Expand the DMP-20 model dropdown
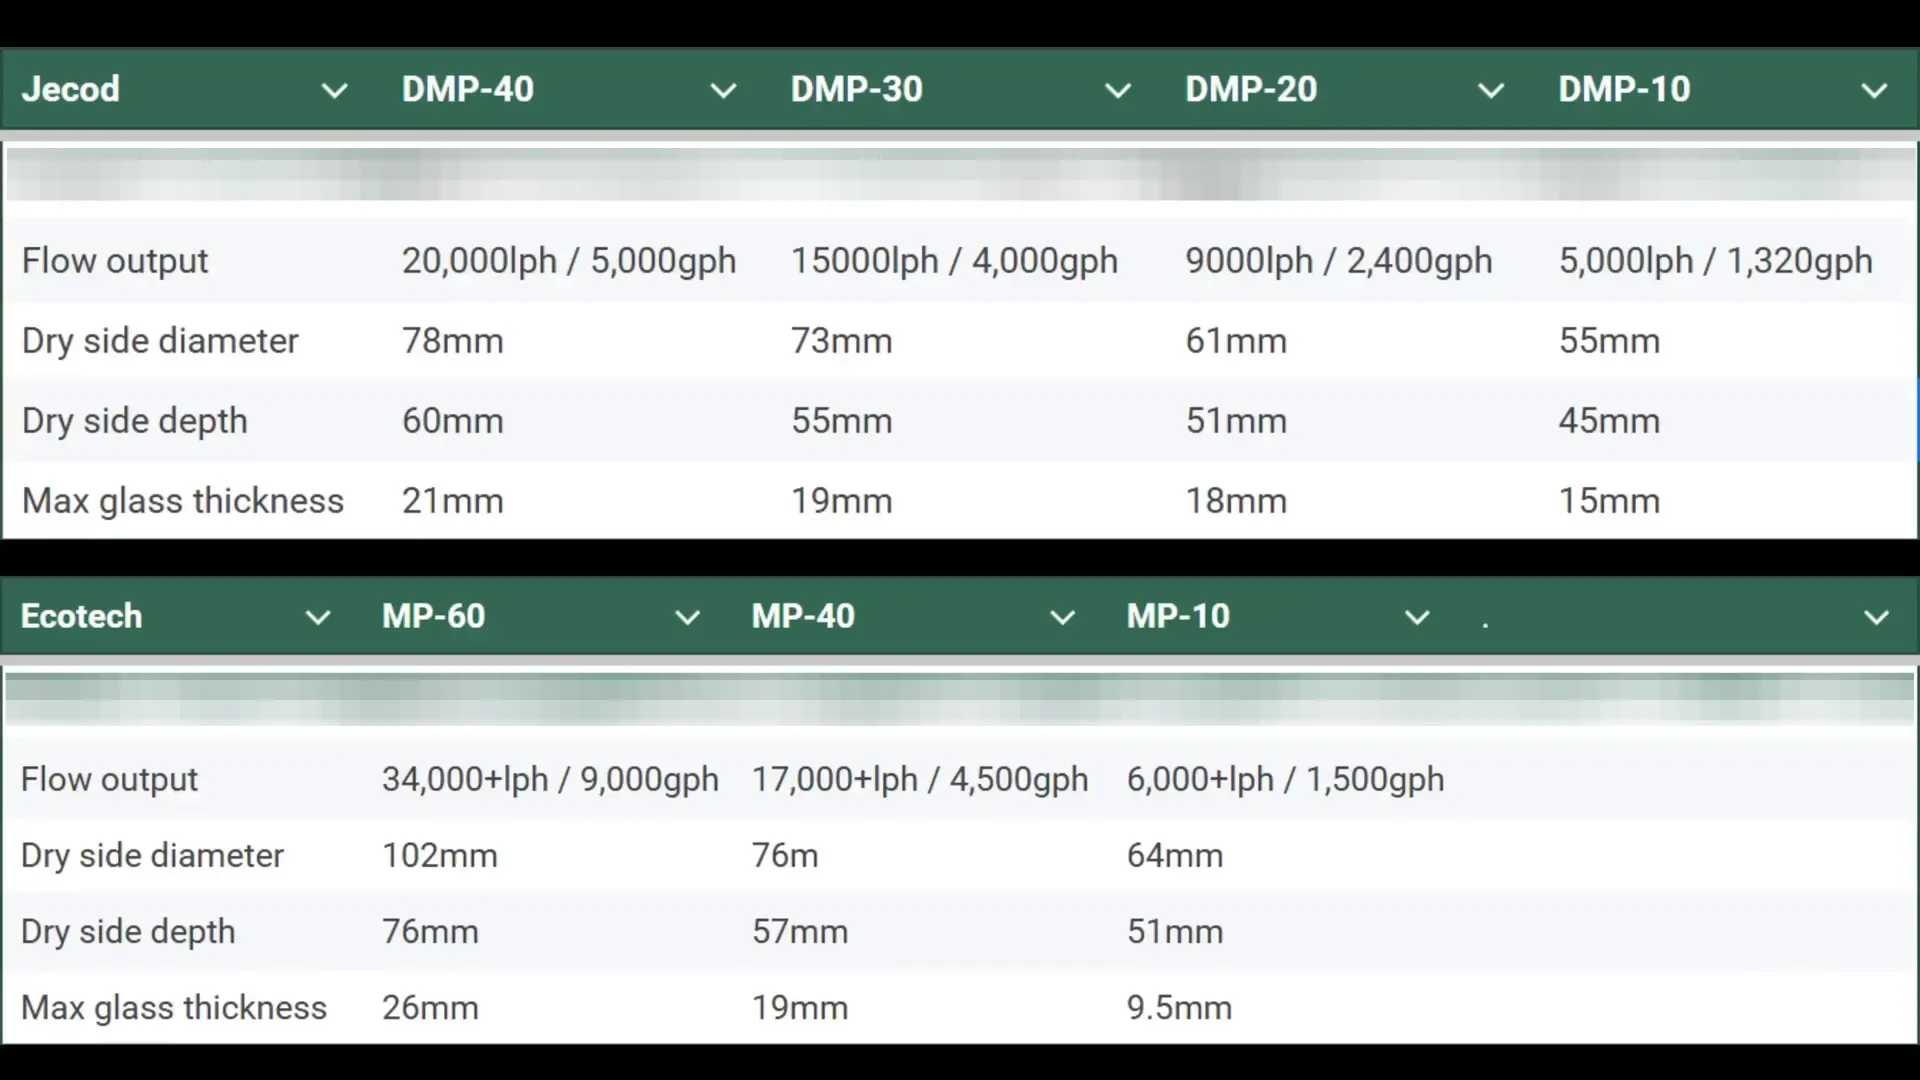Image resolution: width=1920 pixels, height=1080 pixels. pos(1489,89)
